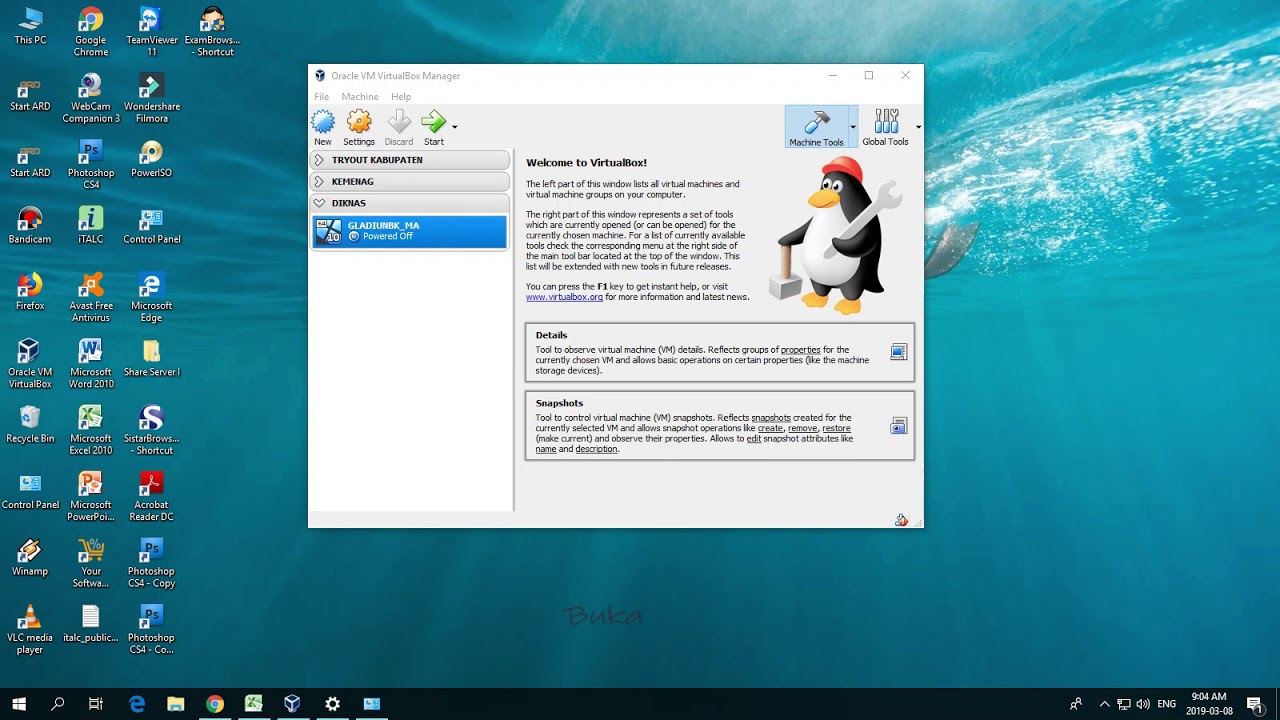Screen dimensions: 1280x720
Task: Open the Snapshots tool icon
Action: pyautogui.click(x=899, y=427)
